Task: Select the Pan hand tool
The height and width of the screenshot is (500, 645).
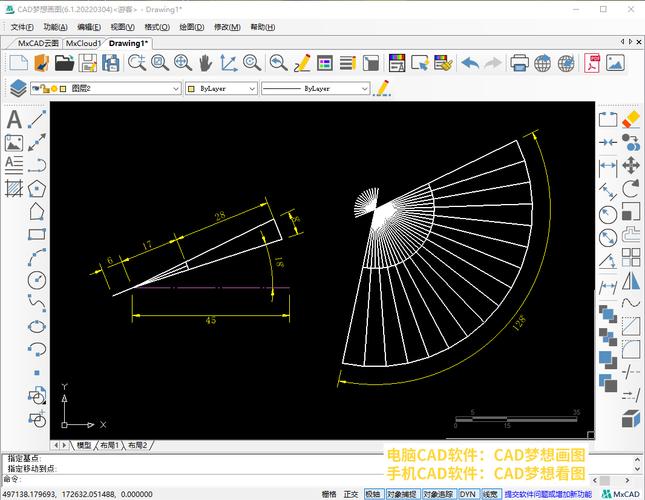Action: 206,63
